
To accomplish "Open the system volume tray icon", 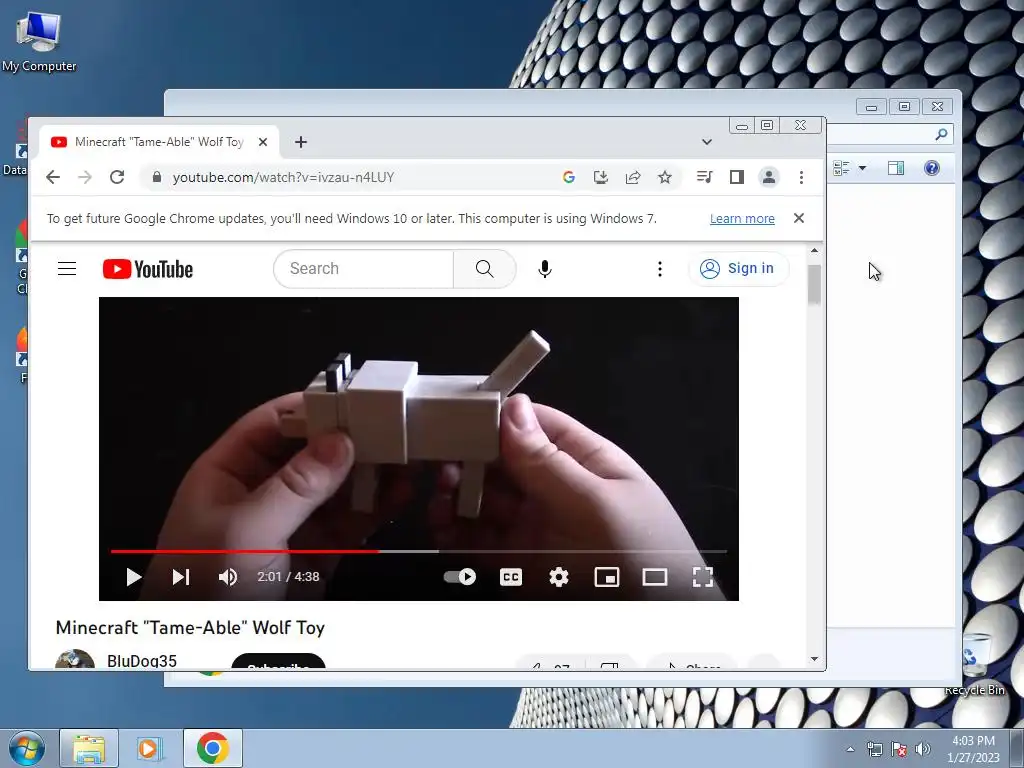I will 923,749.
